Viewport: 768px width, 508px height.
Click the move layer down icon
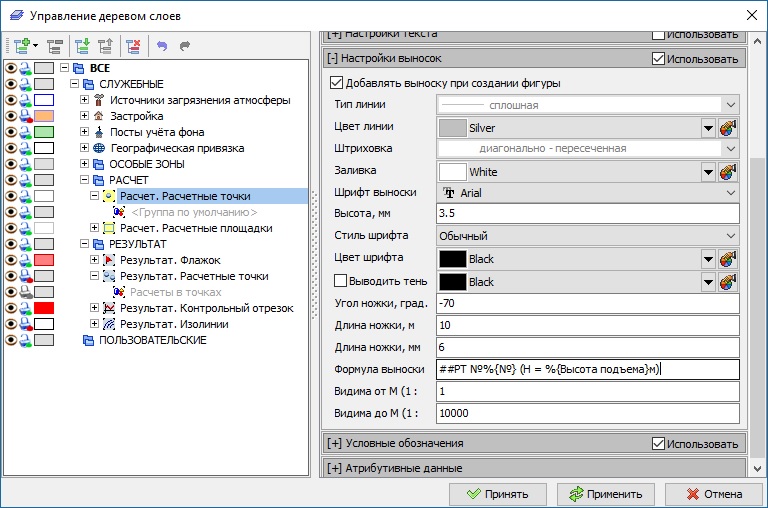click(82, 45)
